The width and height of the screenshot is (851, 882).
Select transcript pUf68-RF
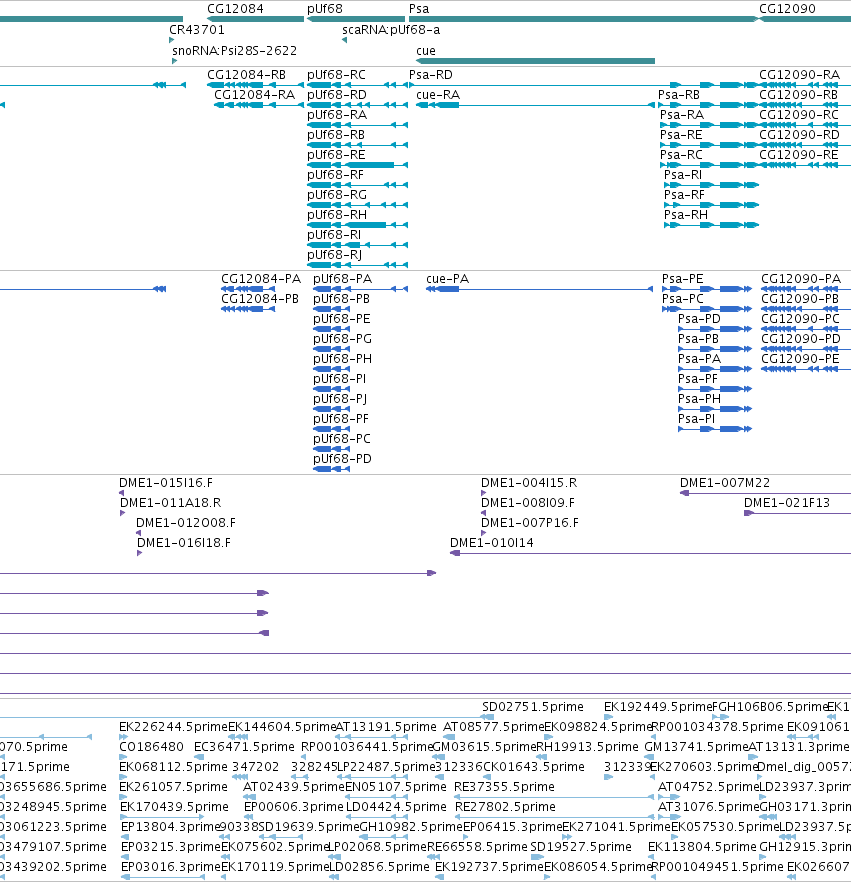[x=335, y=175]
